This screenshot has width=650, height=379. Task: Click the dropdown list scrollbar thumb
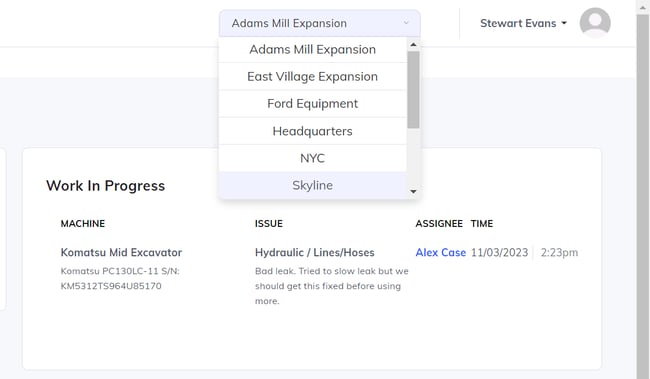click(x=413, y=90)
